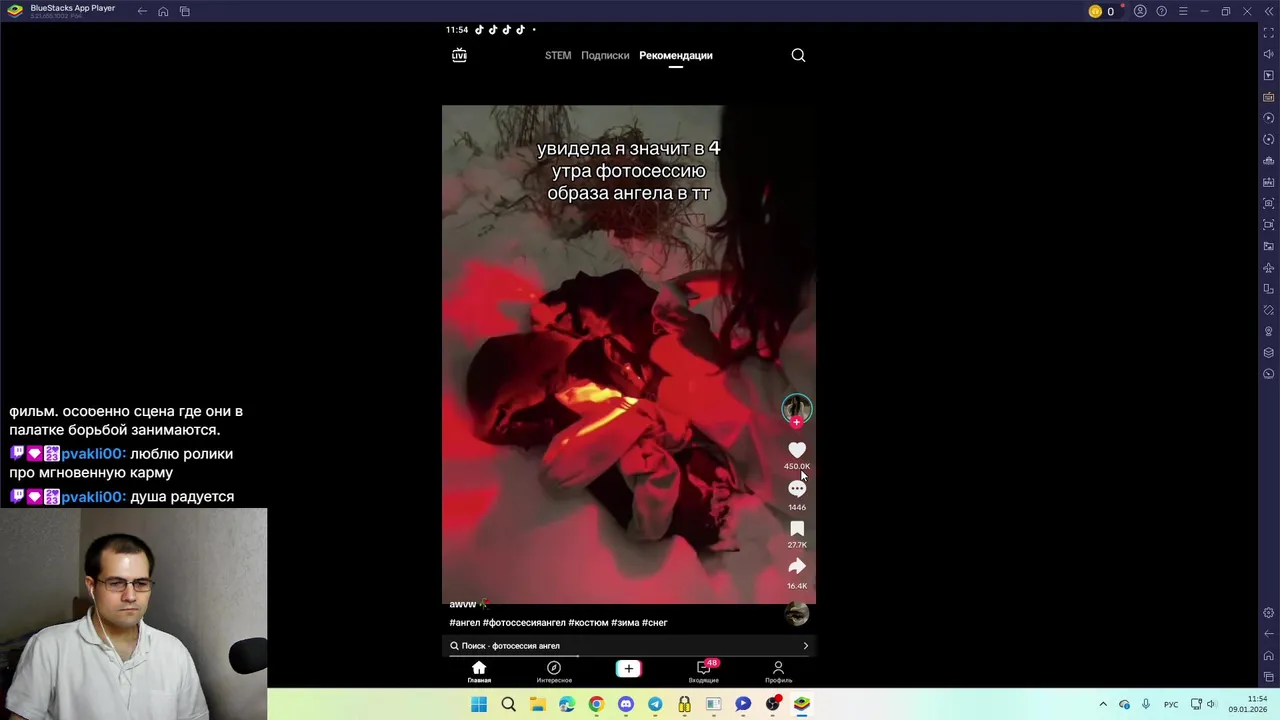Show hidden tray icons chevron

coord(1103,704)
